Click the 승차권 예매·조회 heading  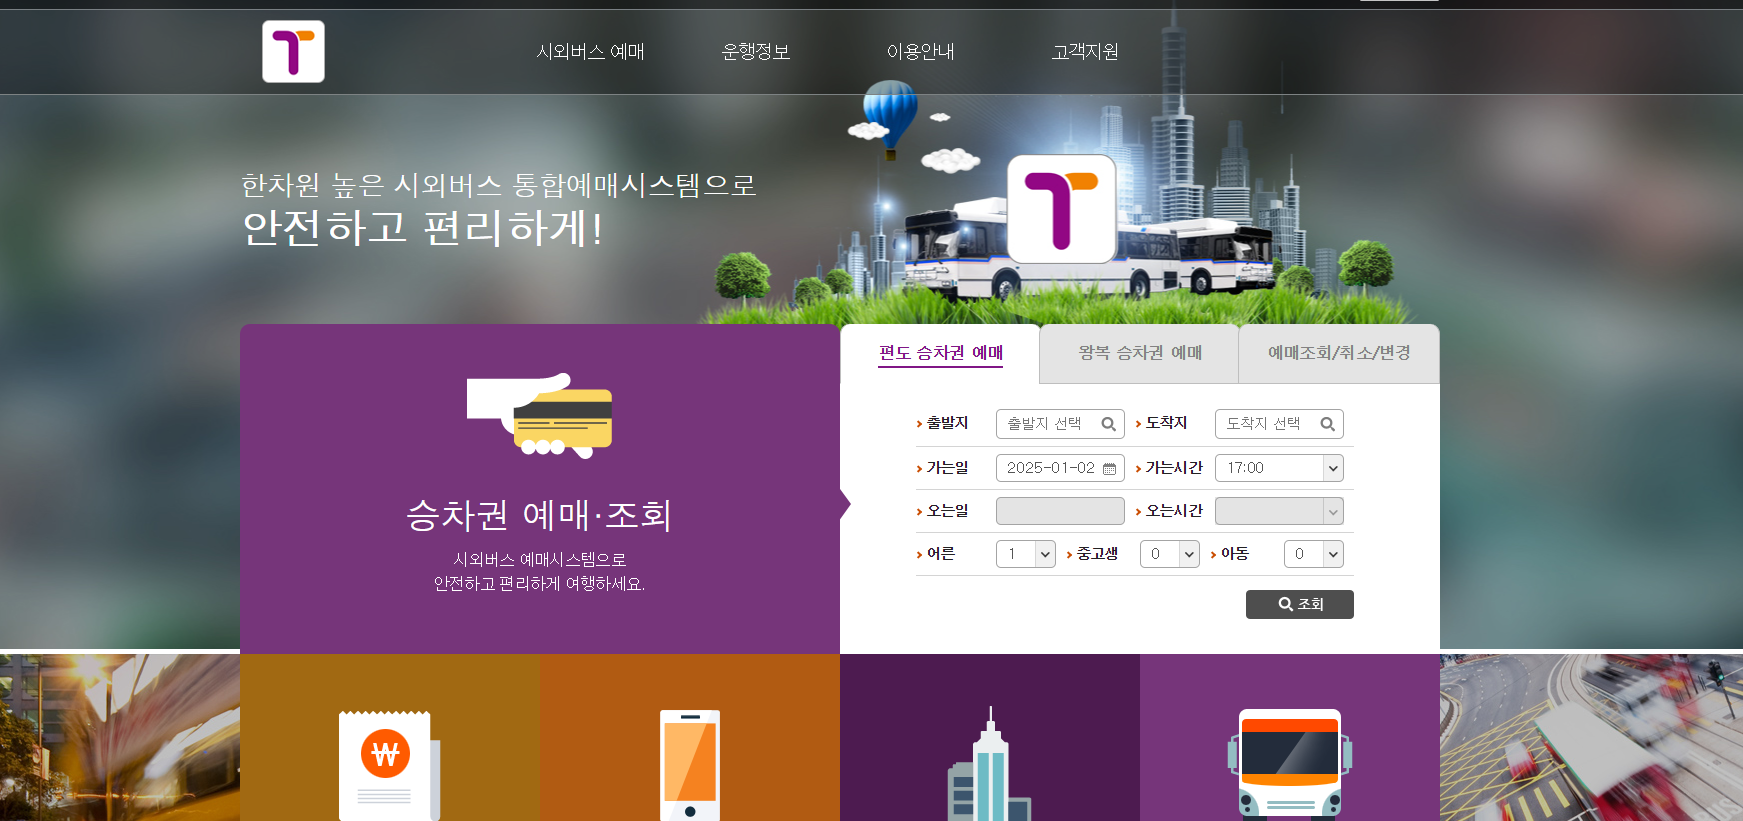click(x=539, y=515)
